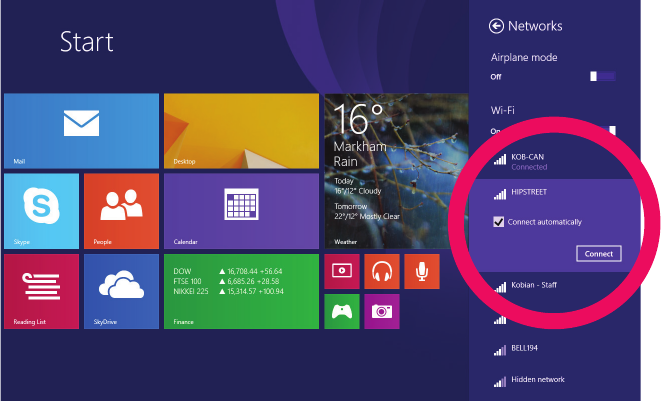Click the DOW quote in Finance tile
This screenshot has width=661, height=401.
click(x=228, y=271)
